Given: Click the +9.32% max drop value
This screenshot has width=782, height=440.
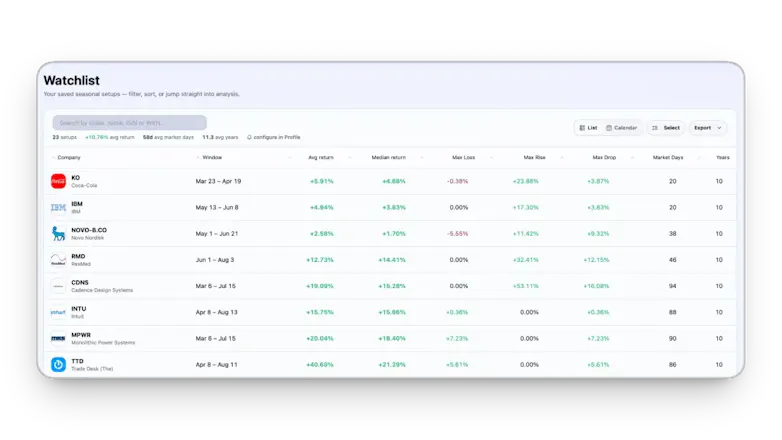Looking at the screenshot, I should 598,233.
